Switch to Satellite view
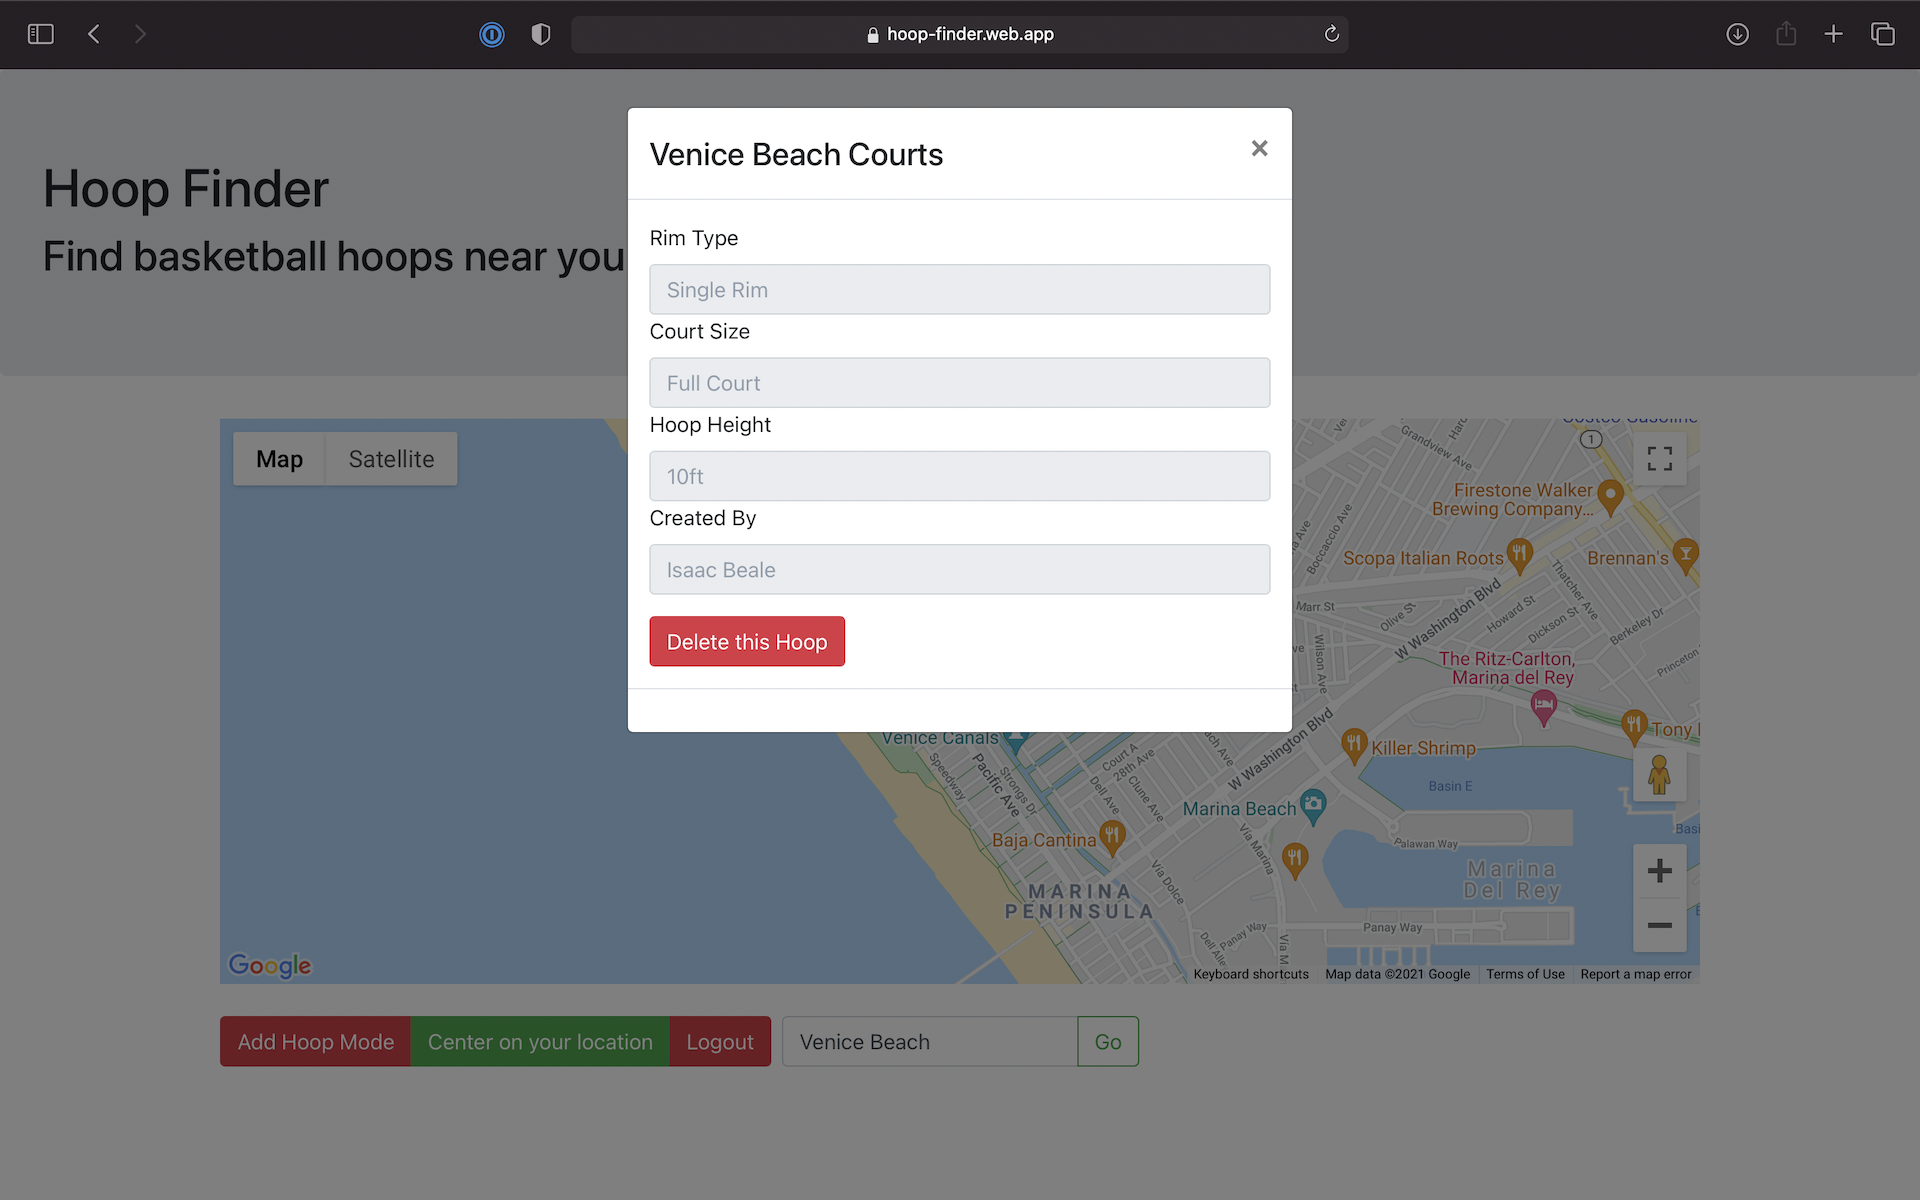 coord(391,458)
